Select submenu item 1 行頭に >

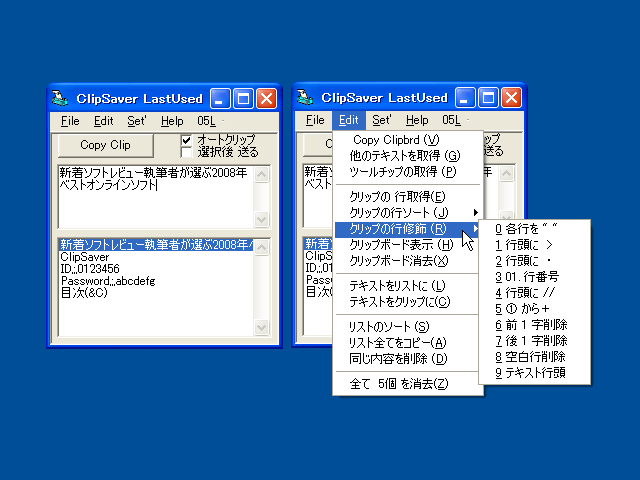tap(534, 244)
